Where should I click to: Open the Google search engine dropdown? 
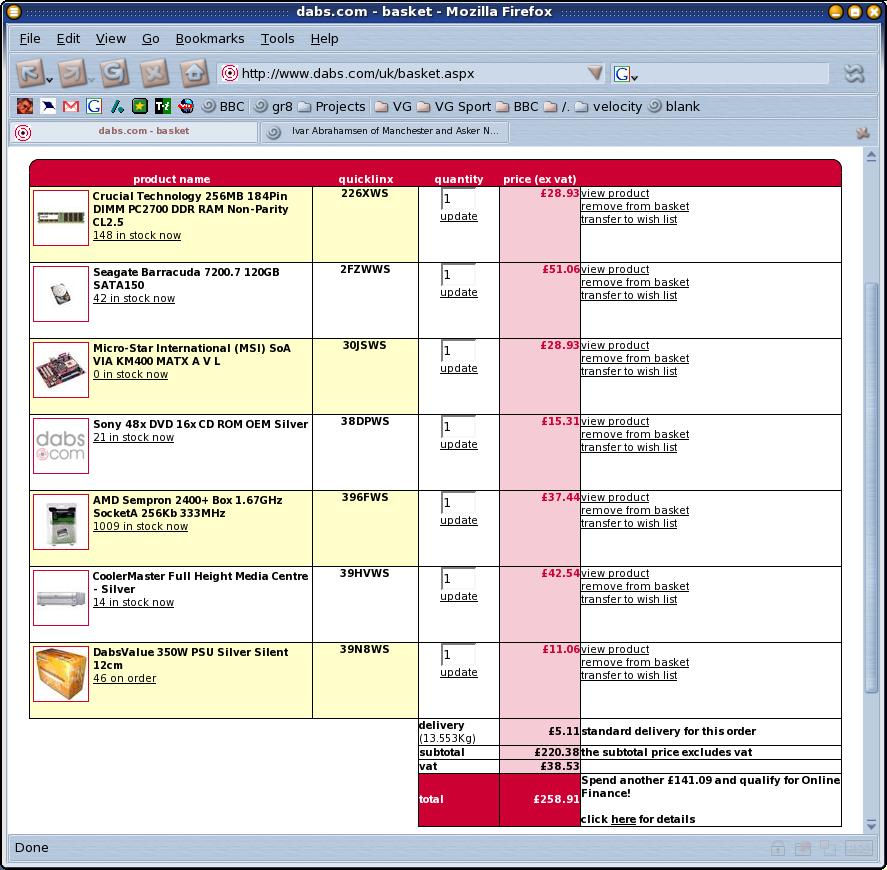coord(626,74)
